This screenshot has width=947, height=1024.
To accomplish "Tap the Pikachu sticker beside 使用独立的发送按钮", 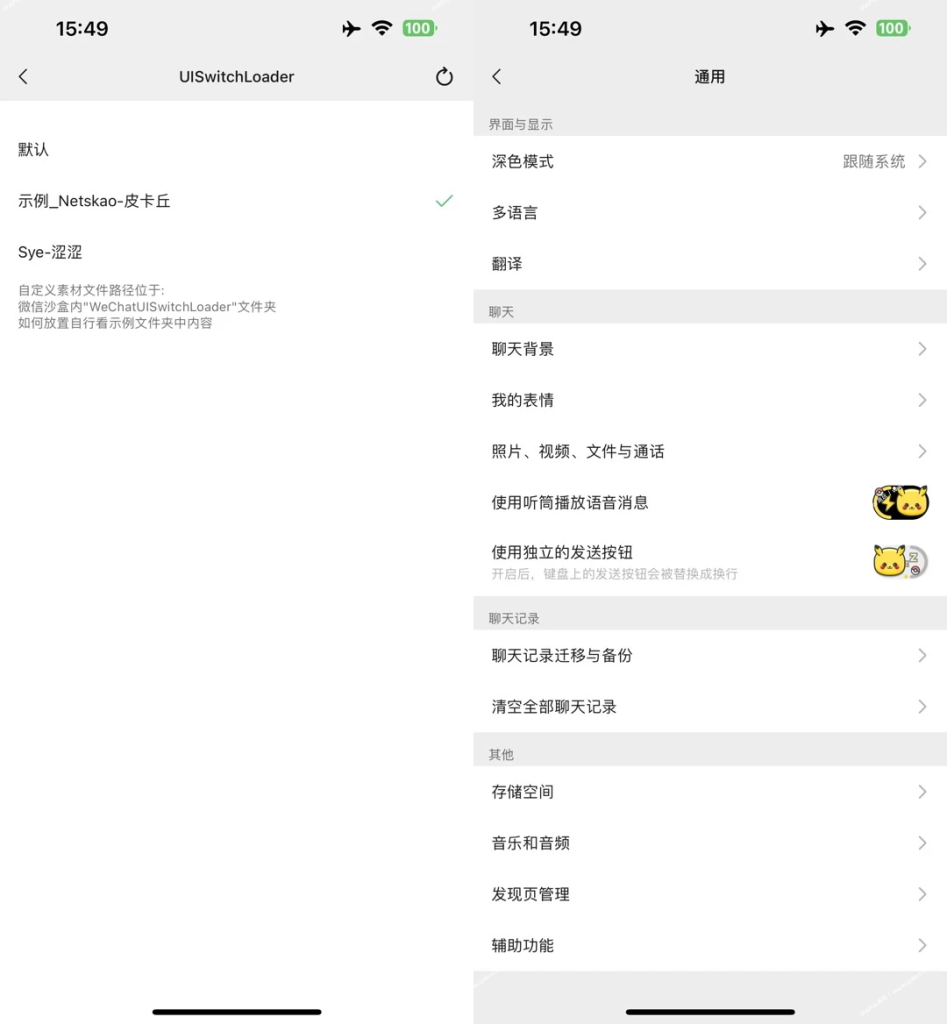I will (898, 560).
